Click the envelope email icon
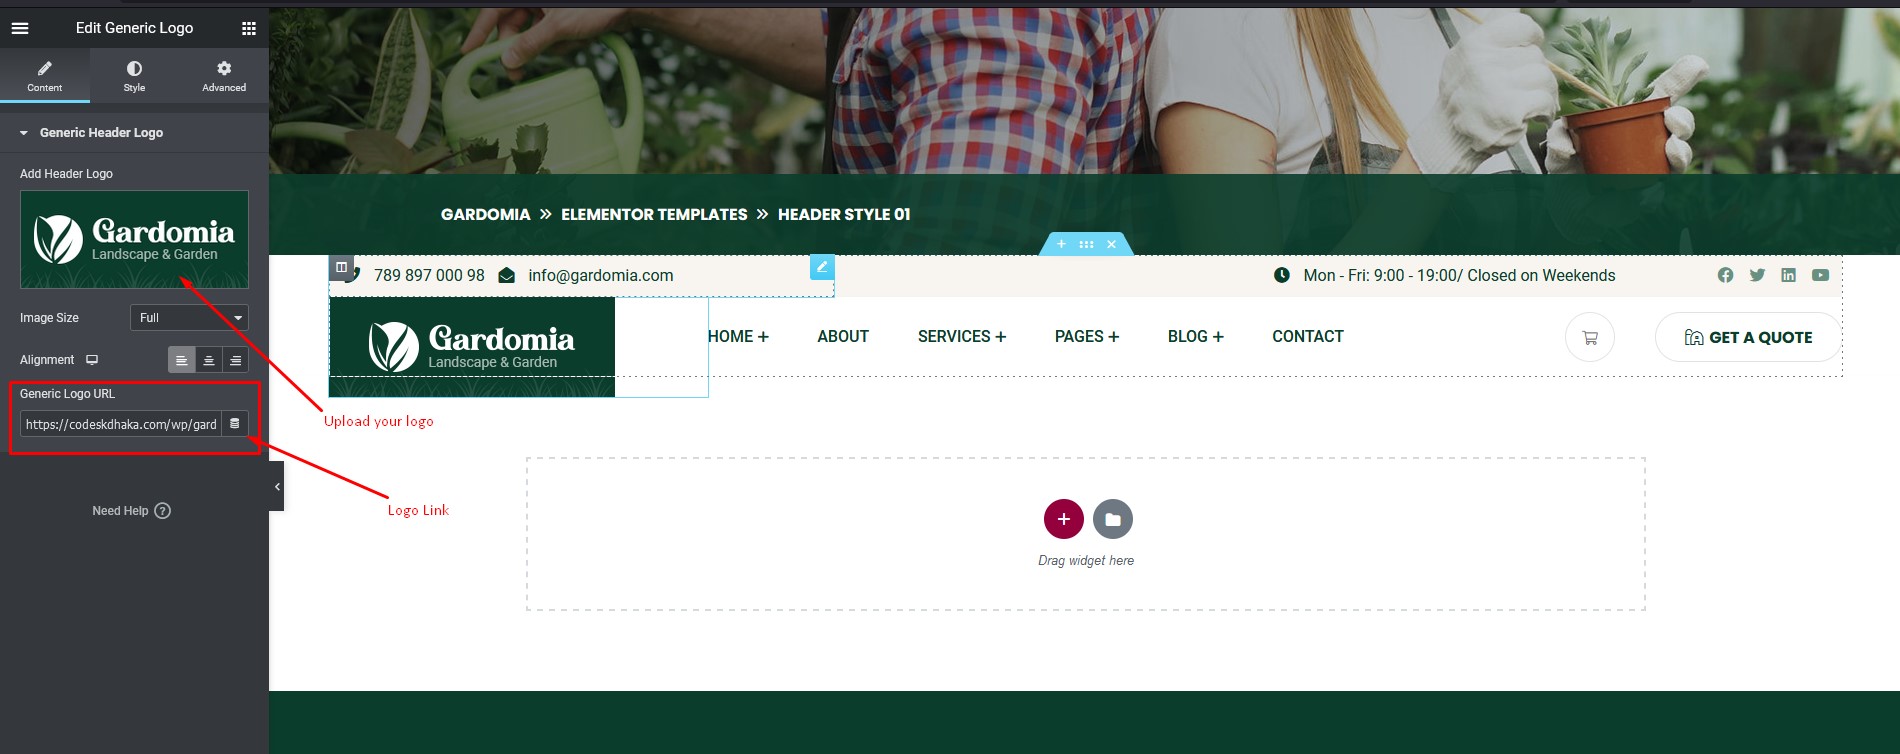1900x754 pixels. click(x=507, y=275)
